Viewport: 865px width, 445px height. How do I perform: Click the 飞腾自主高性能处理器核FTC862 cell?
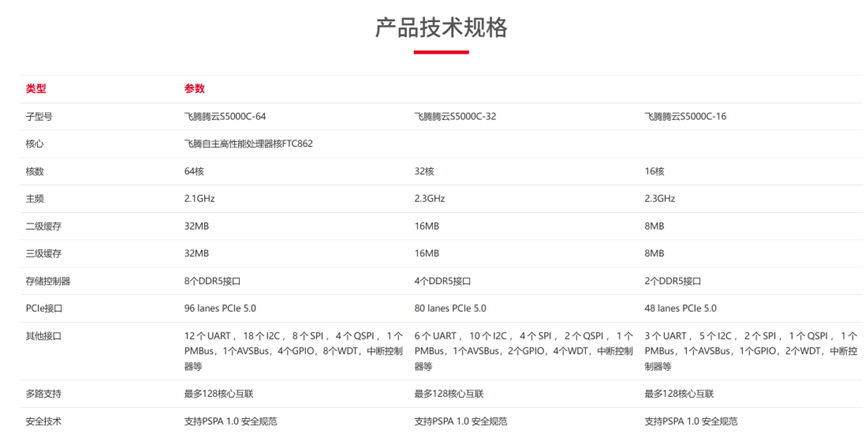(249, 144)
